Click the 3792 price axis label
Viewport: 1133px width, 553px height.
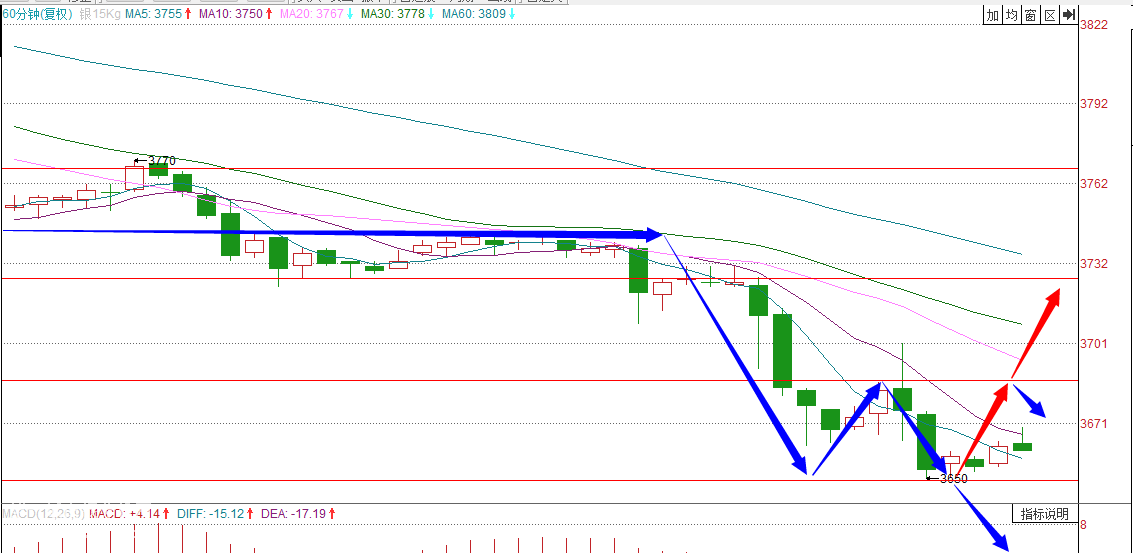tap(1093, 103)
